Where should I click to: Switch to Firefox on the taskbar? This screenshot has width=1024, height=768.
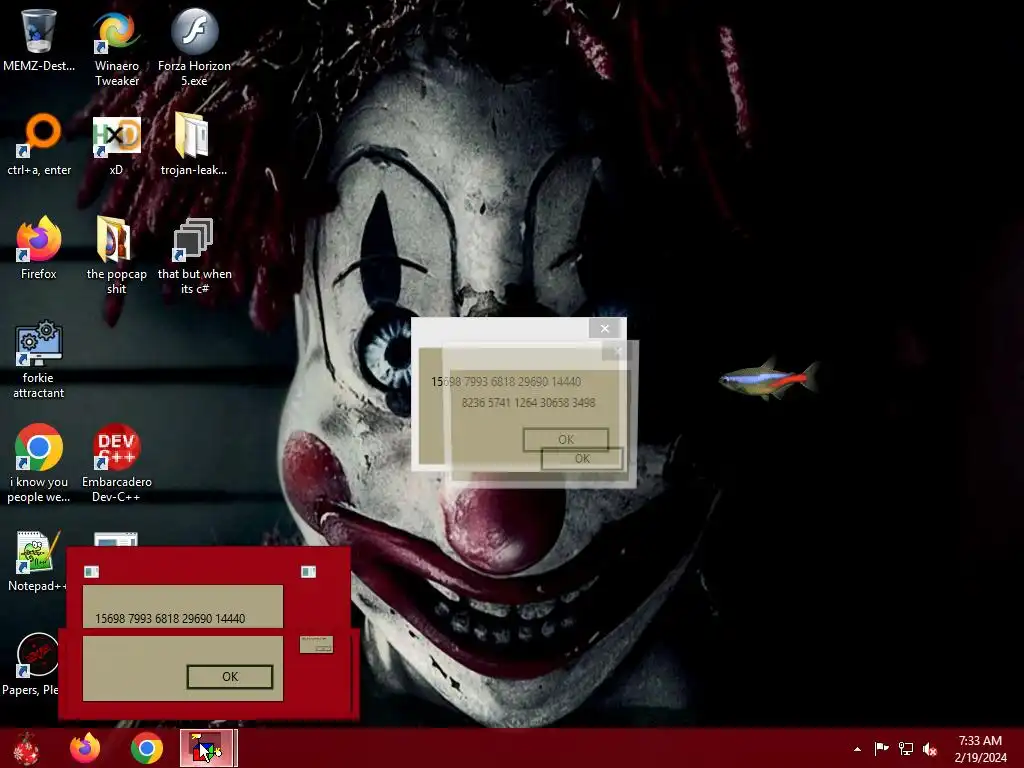[x=85, y=748]
